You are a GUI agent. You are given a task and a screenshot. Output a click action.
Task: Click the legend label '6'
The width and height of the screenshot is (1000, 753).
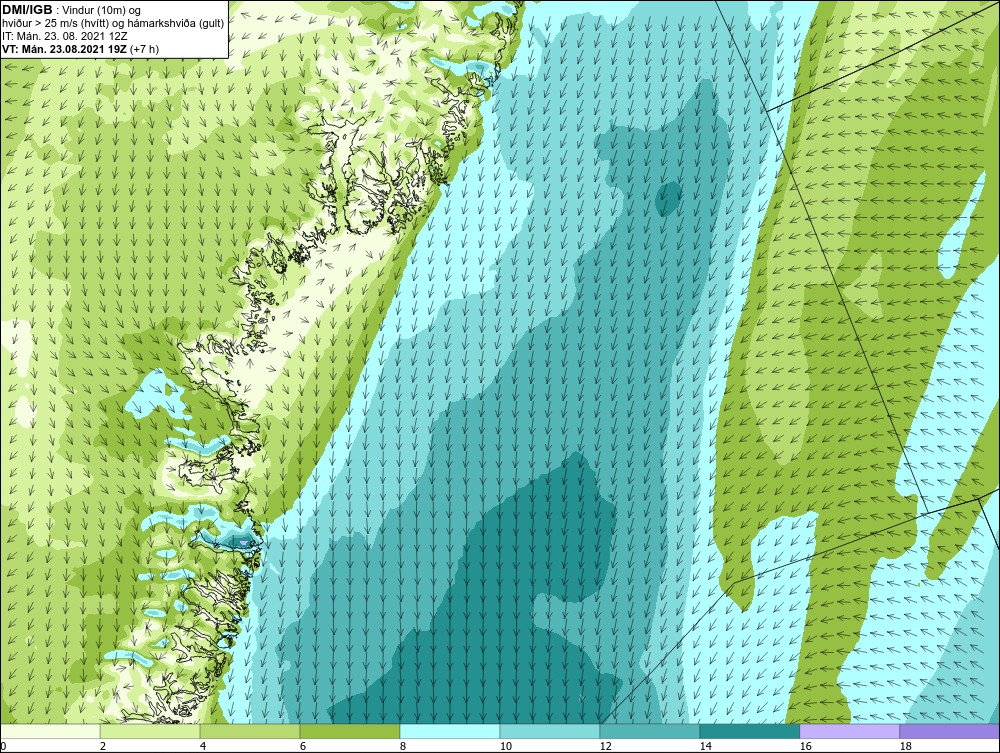point(302,746)
